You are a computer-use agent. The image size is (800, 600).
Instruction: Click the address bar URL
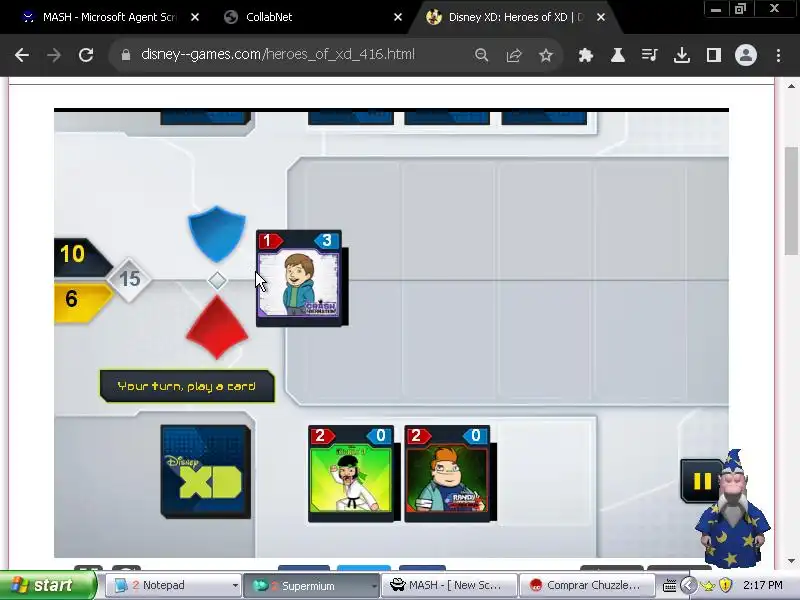click(278, 54)
